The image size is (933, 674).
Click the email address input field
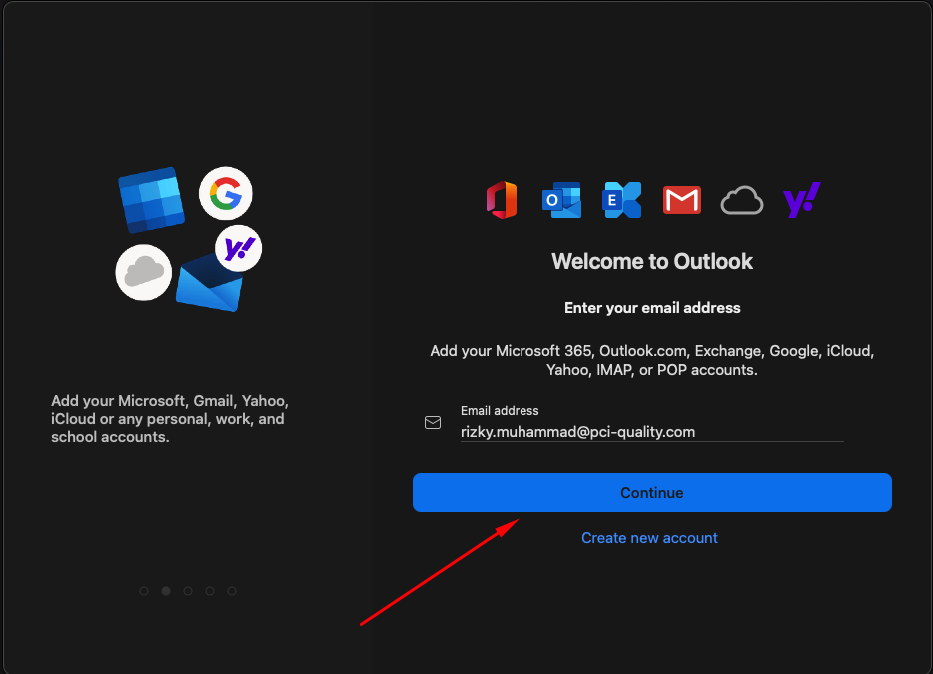(x=650, y=431)
